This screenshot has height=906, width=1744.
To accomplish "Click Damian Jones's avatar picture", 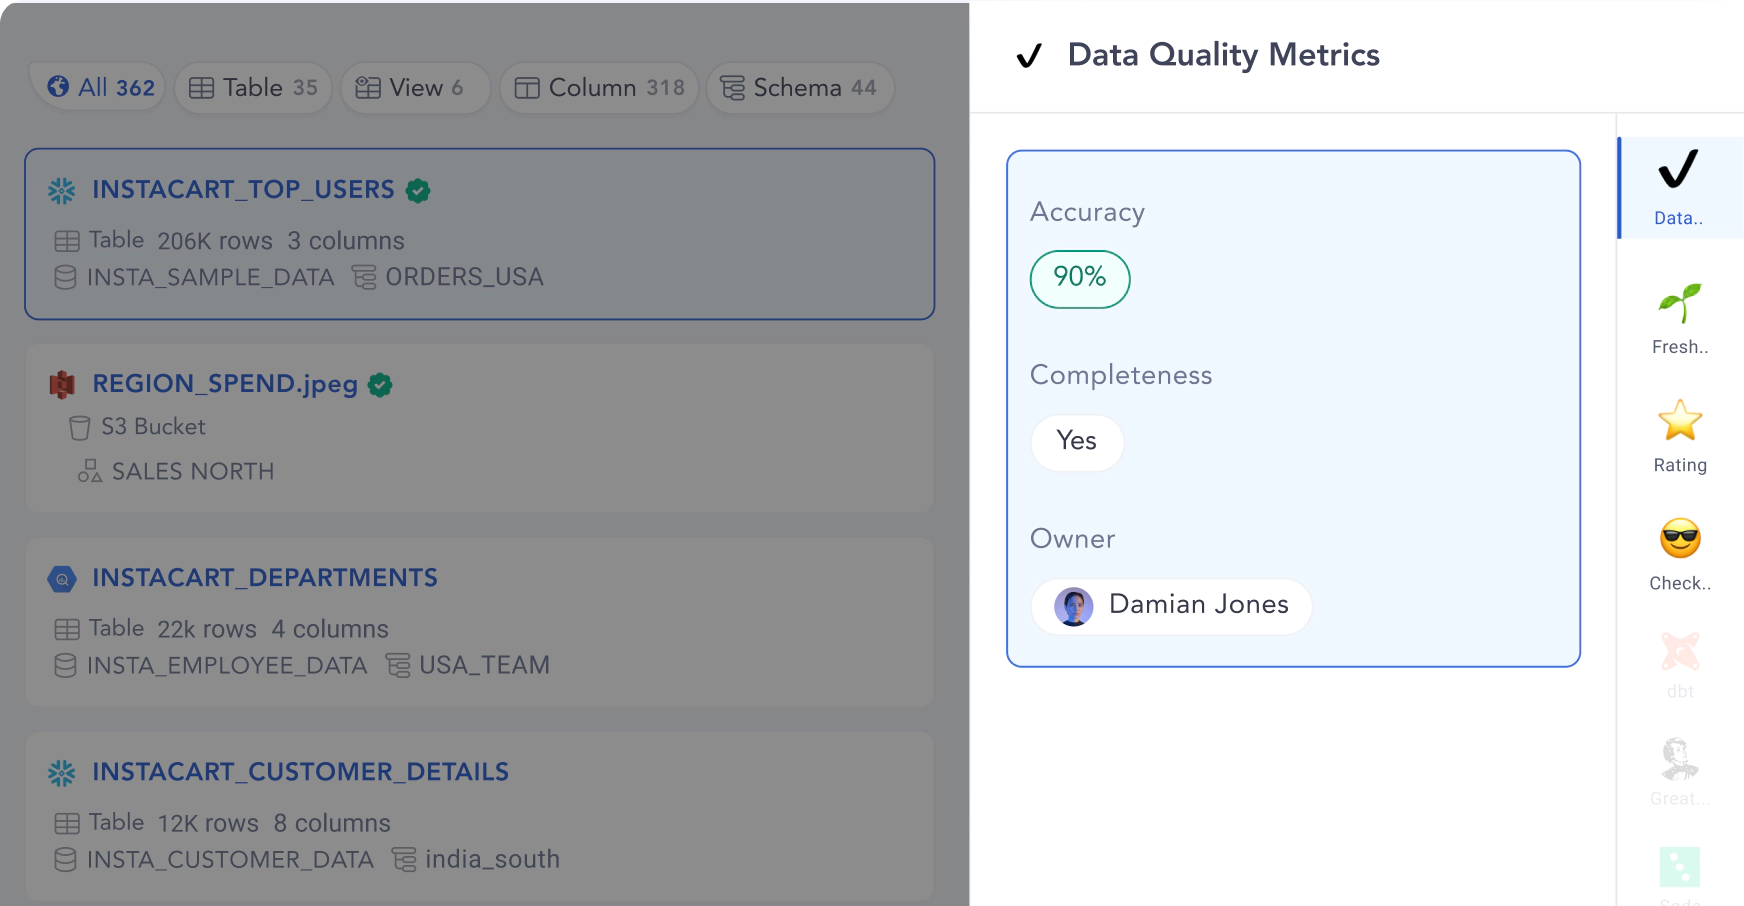I will [1073, 606].
